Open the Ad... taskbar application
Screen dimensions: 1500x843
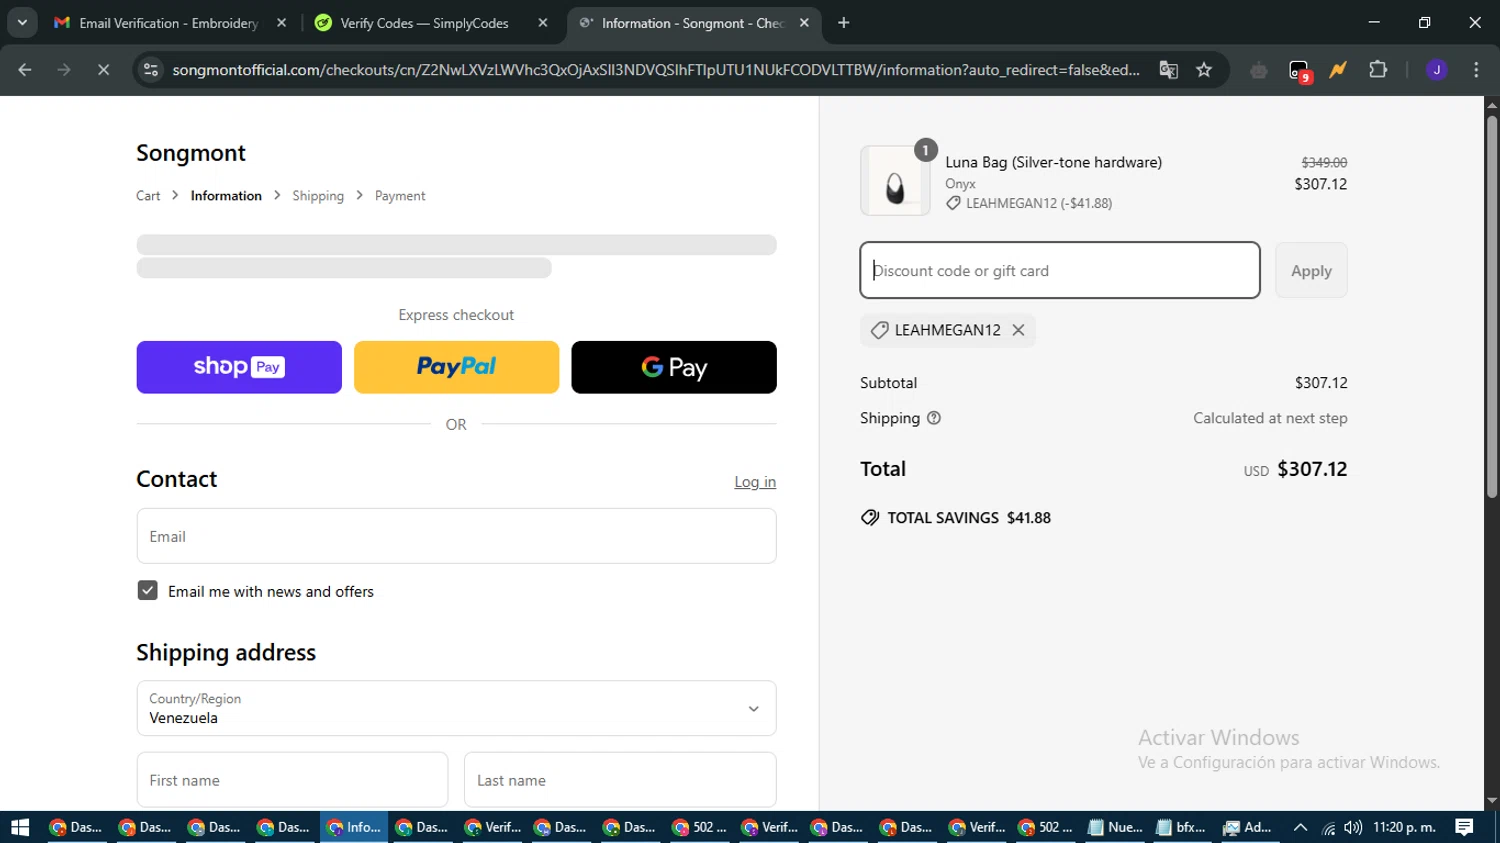[x=1248, y=827]
